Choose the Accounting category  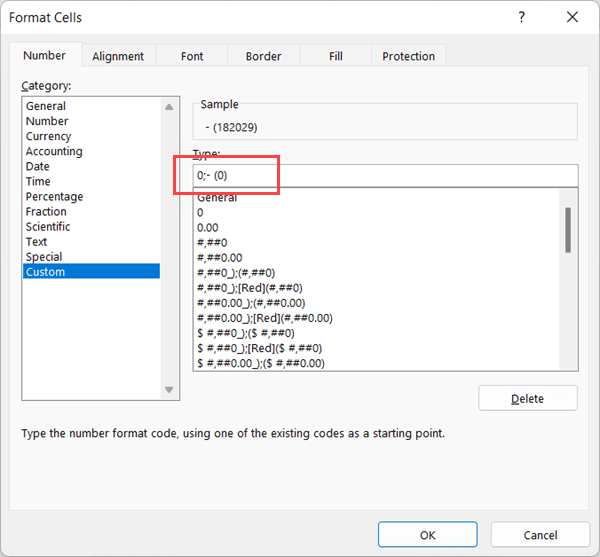point(54,151)
